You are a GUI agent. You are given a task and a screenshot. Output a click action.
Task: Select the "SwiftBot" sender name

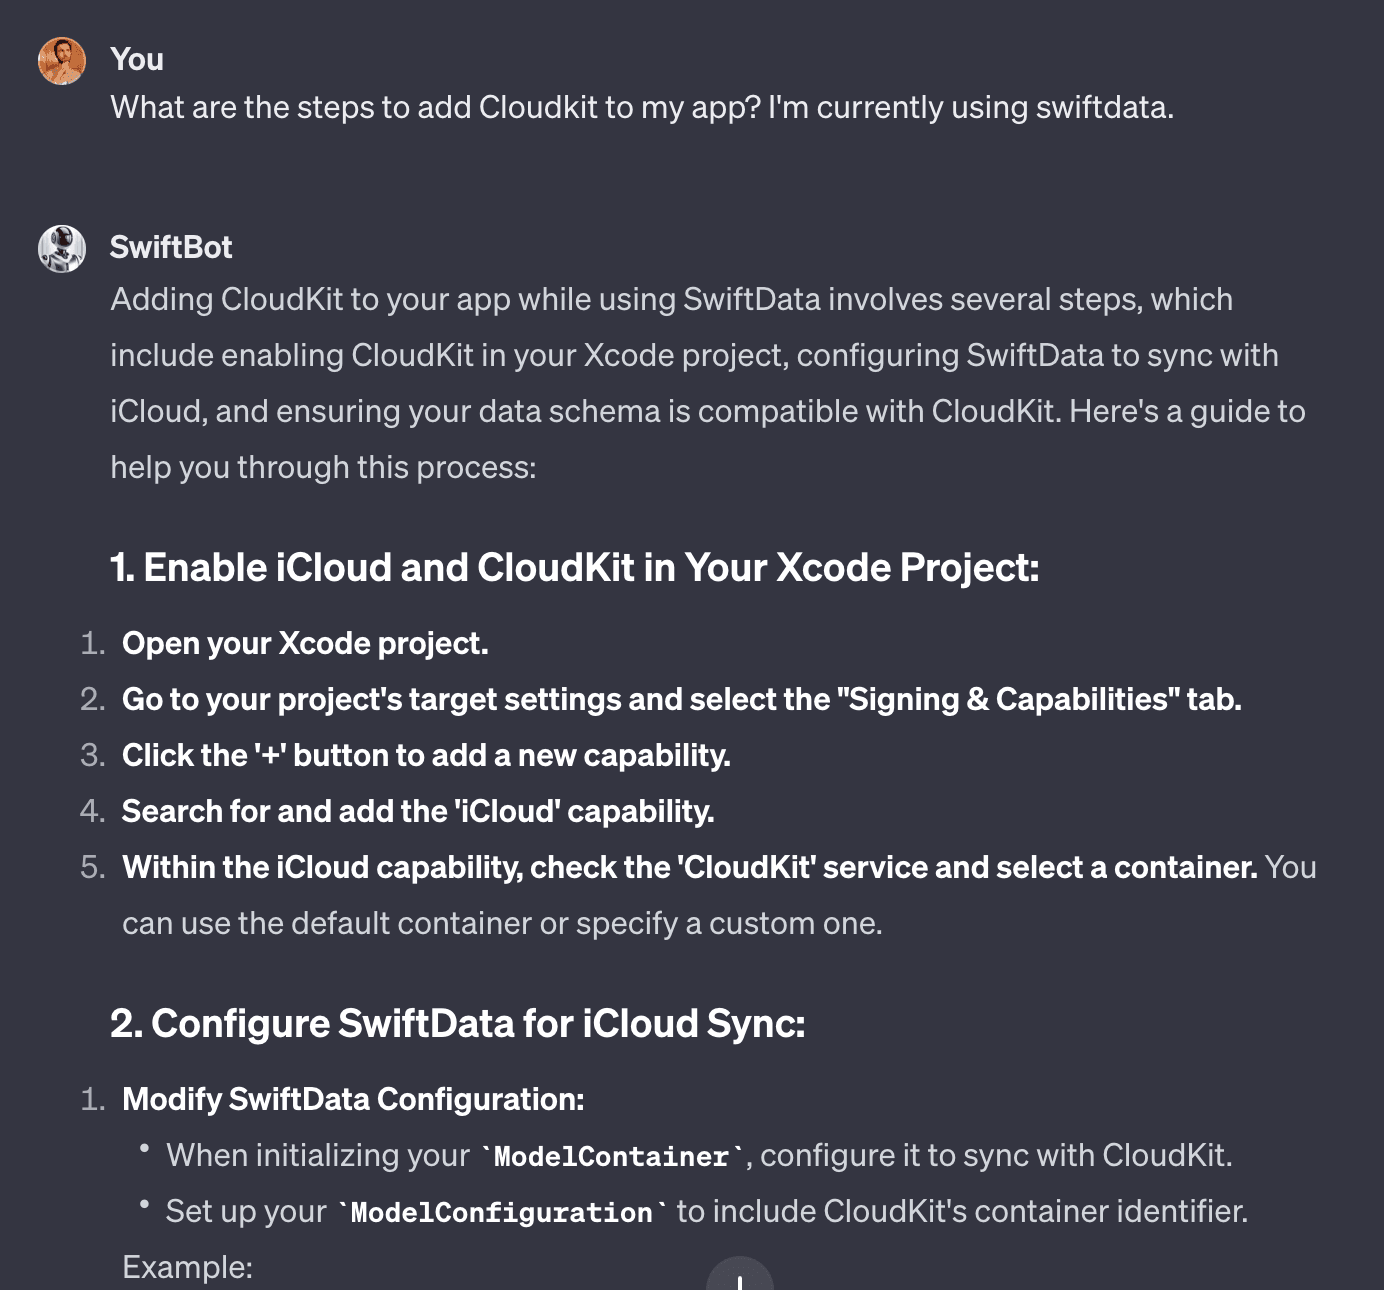pos(171,247)
